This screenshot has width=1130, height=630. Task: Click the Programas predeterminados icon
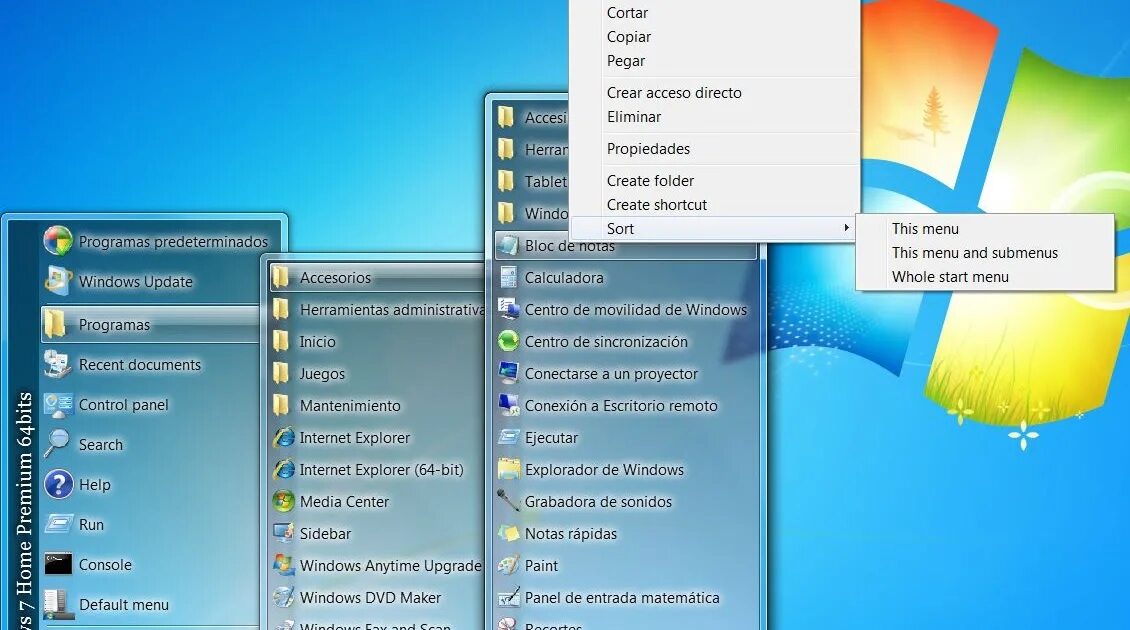pyautogui.click(x=58, y=241)
